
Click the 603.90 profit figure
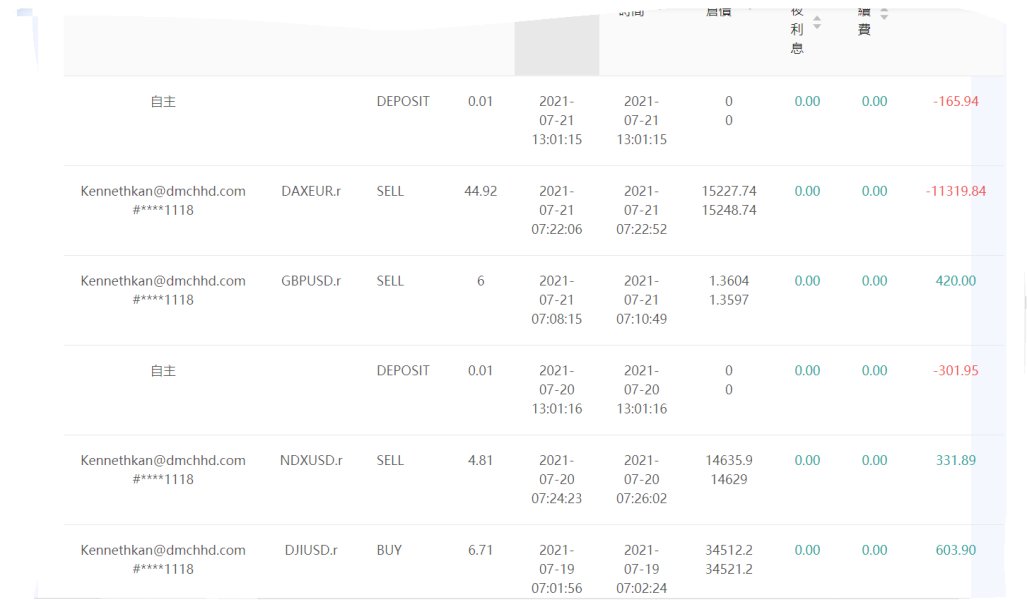coord(955,550)
